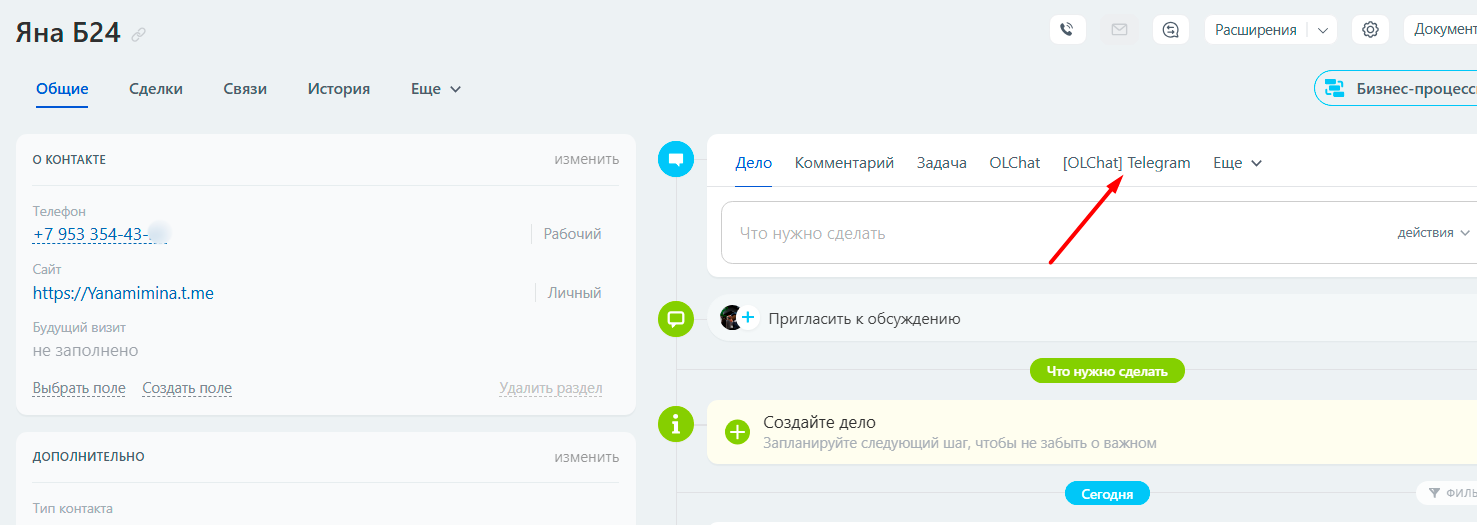The image size is (1477, 525).
Task: Copy link icon next to Яна Б24
Action: click(x=139, y=35)
